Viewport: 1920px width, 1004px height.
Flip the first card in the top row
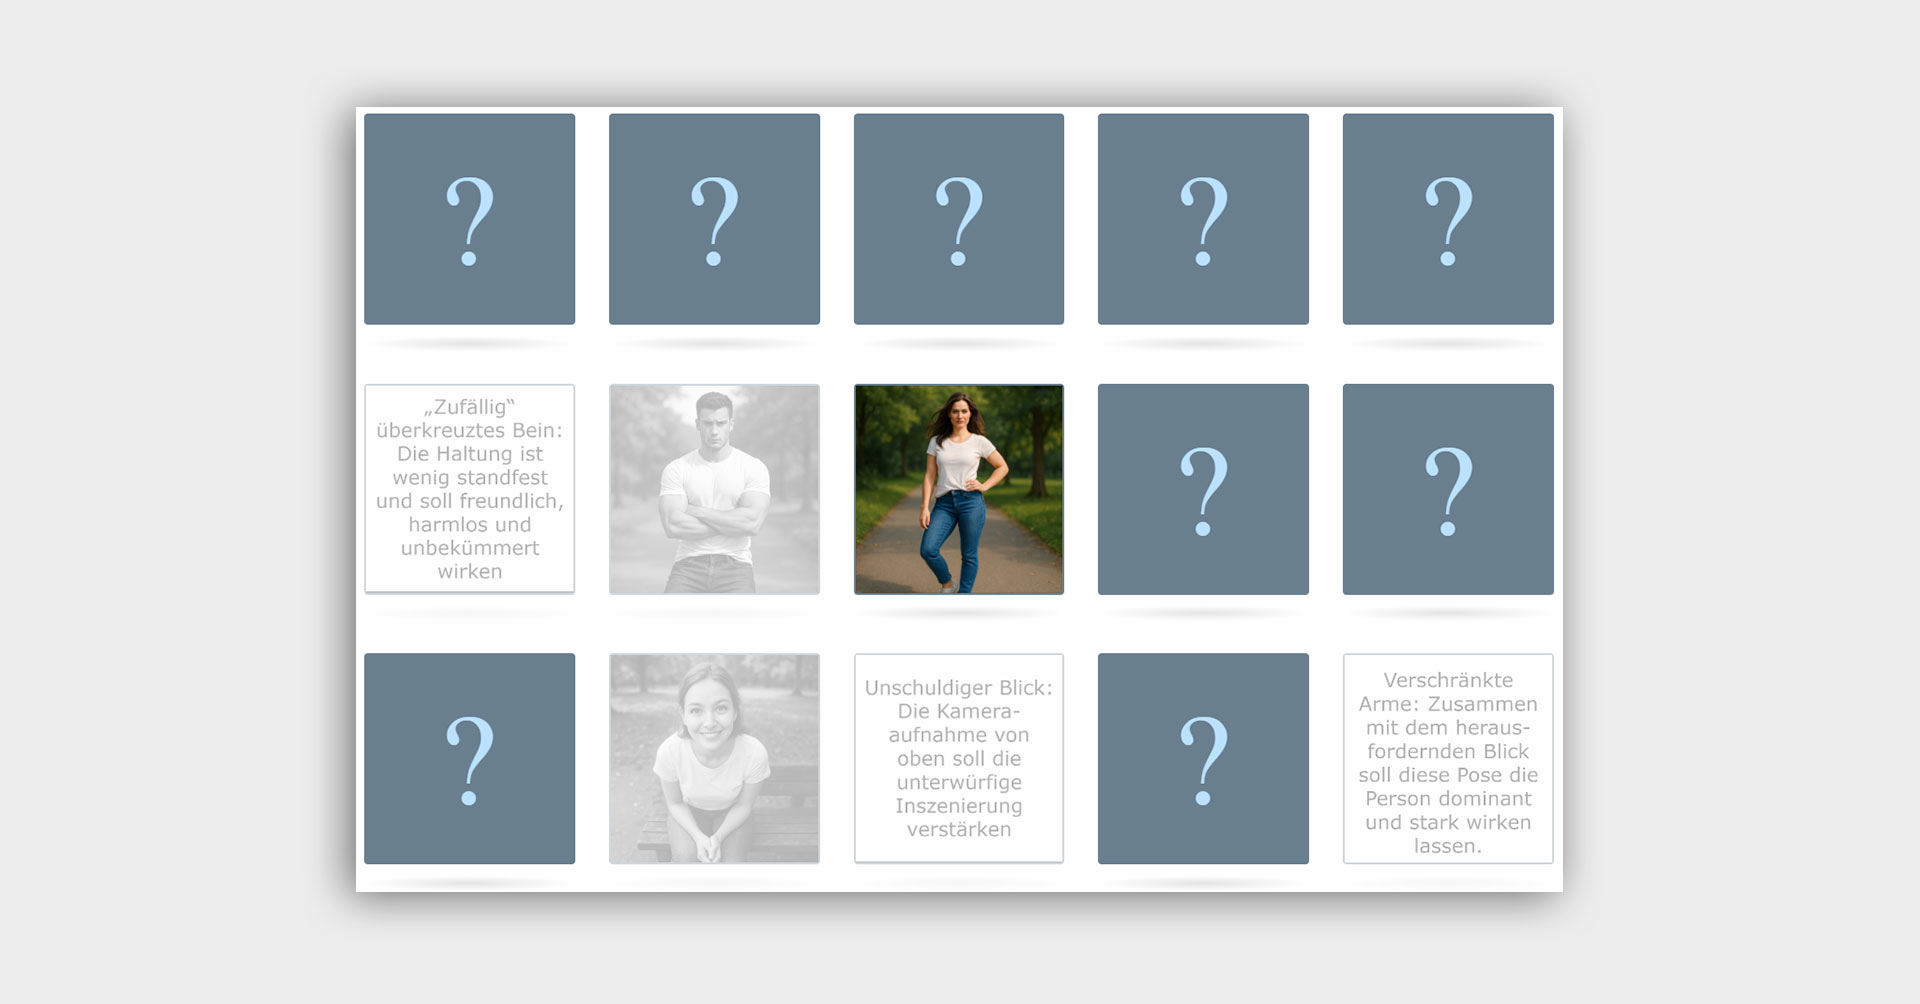(x=469, y=219)
